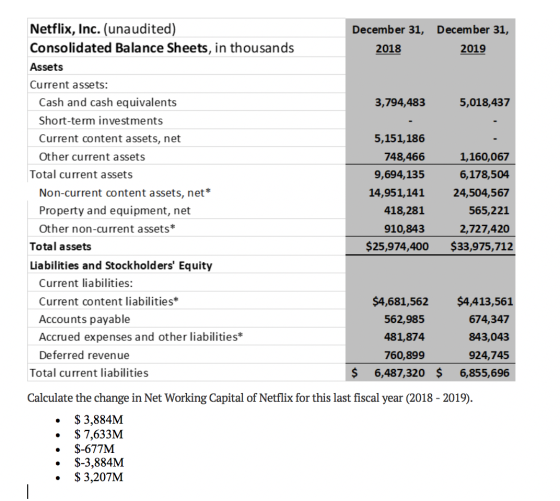Click the 'Other current assets' label
560x501 pixels.
pyautogui.click(x=92, y=156)
